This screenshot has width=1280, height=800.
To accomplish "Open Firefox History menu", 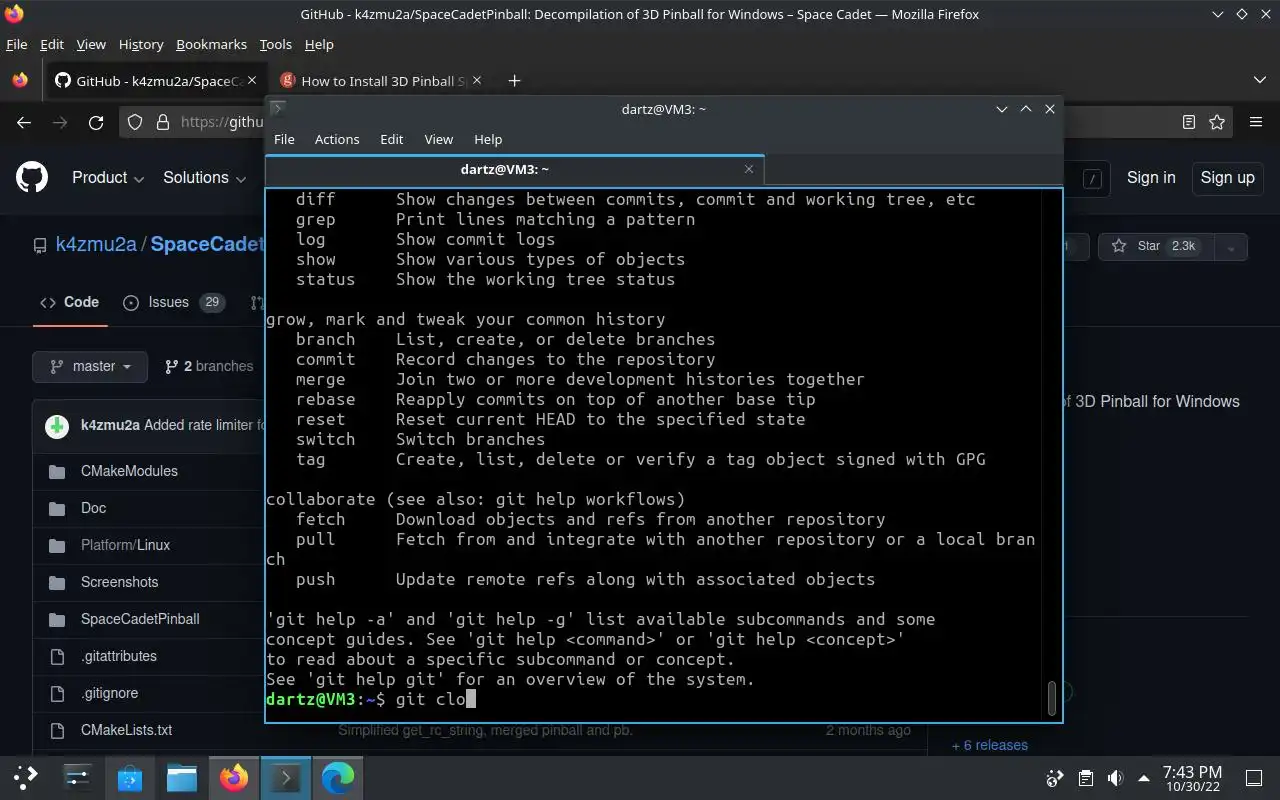I will click(141, 45).
